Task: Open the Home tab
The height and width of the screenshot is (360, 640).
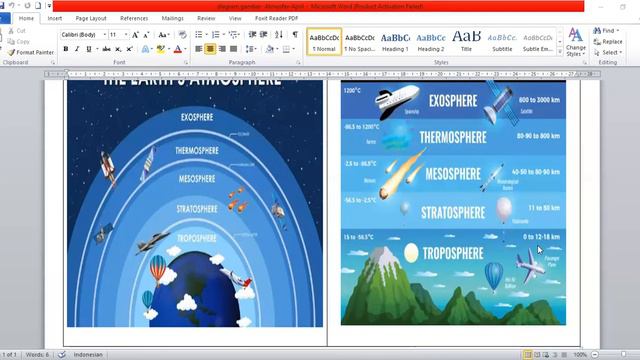Action: [x=26, y=18]
